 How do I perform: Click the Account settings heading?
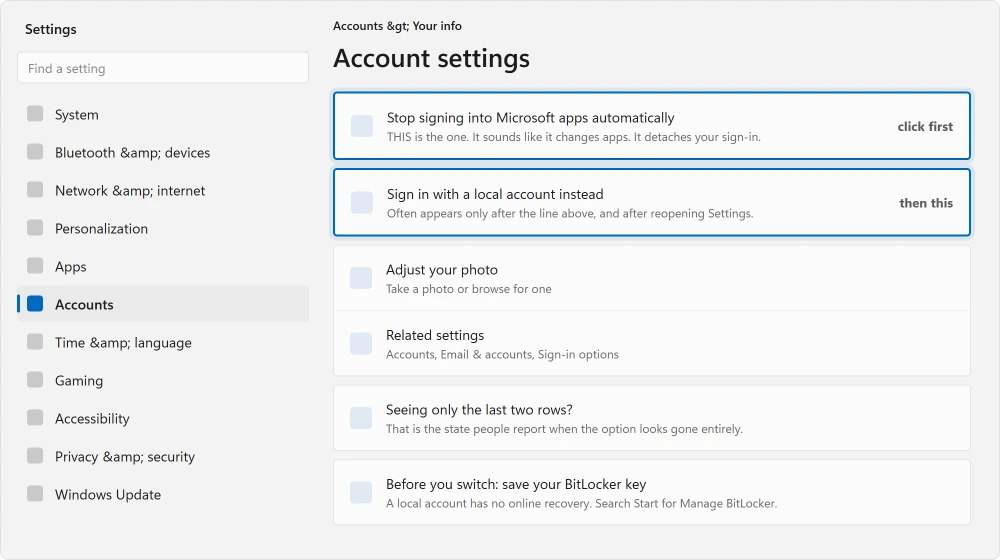pos(431,59)
